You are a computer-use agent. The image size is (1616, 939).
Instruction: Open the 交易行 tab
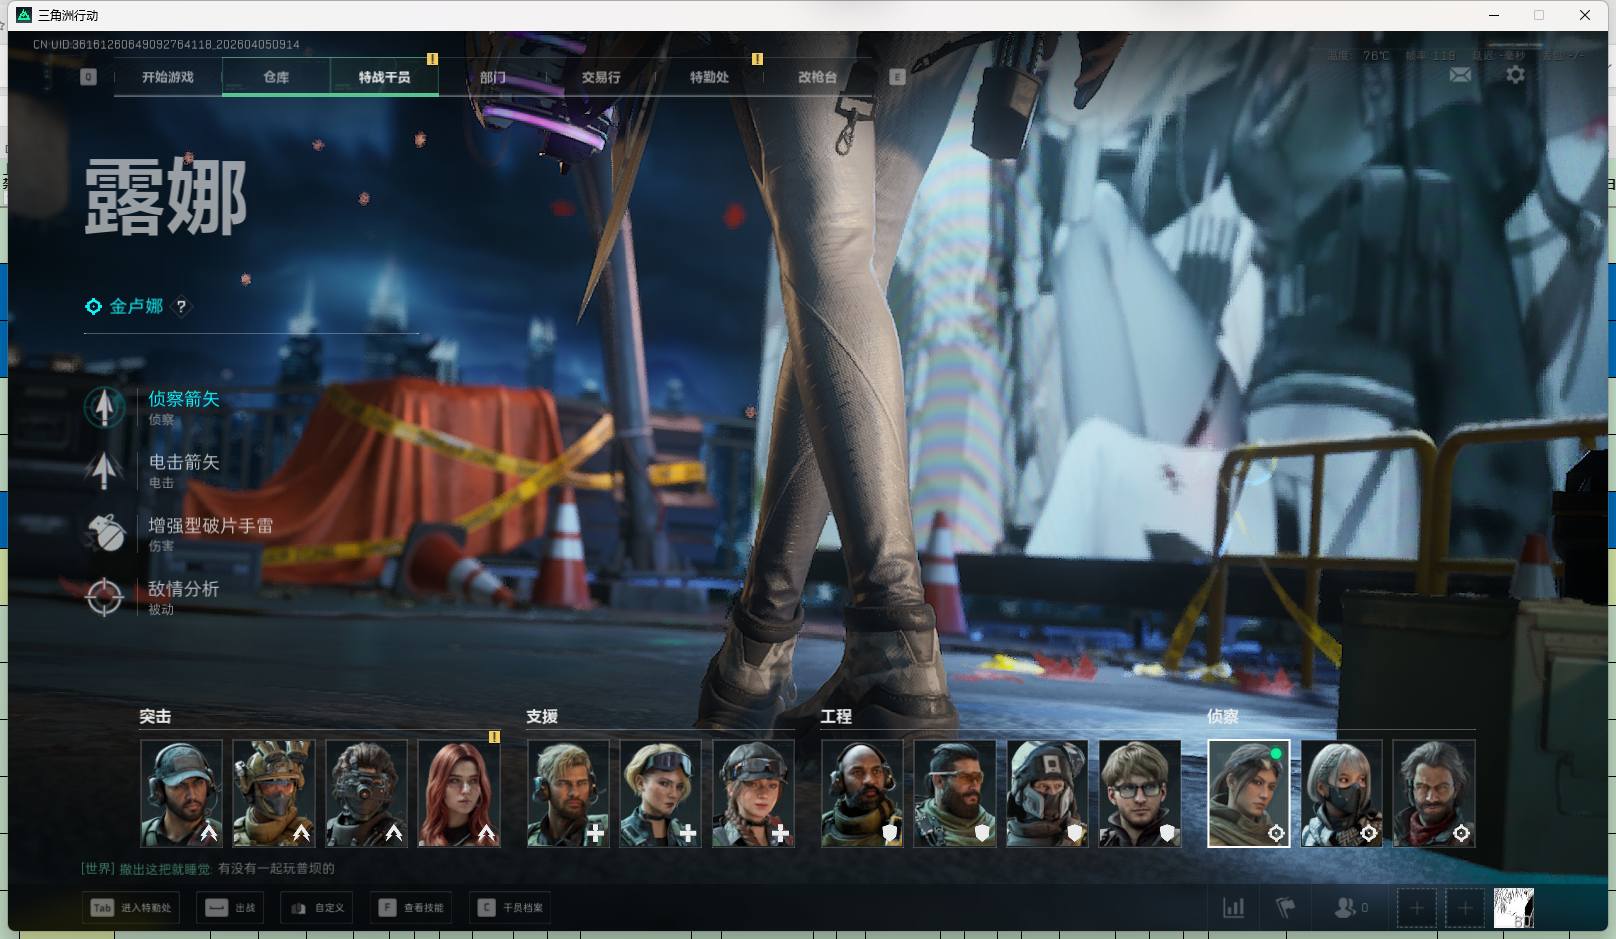click(x=600, y=77)
